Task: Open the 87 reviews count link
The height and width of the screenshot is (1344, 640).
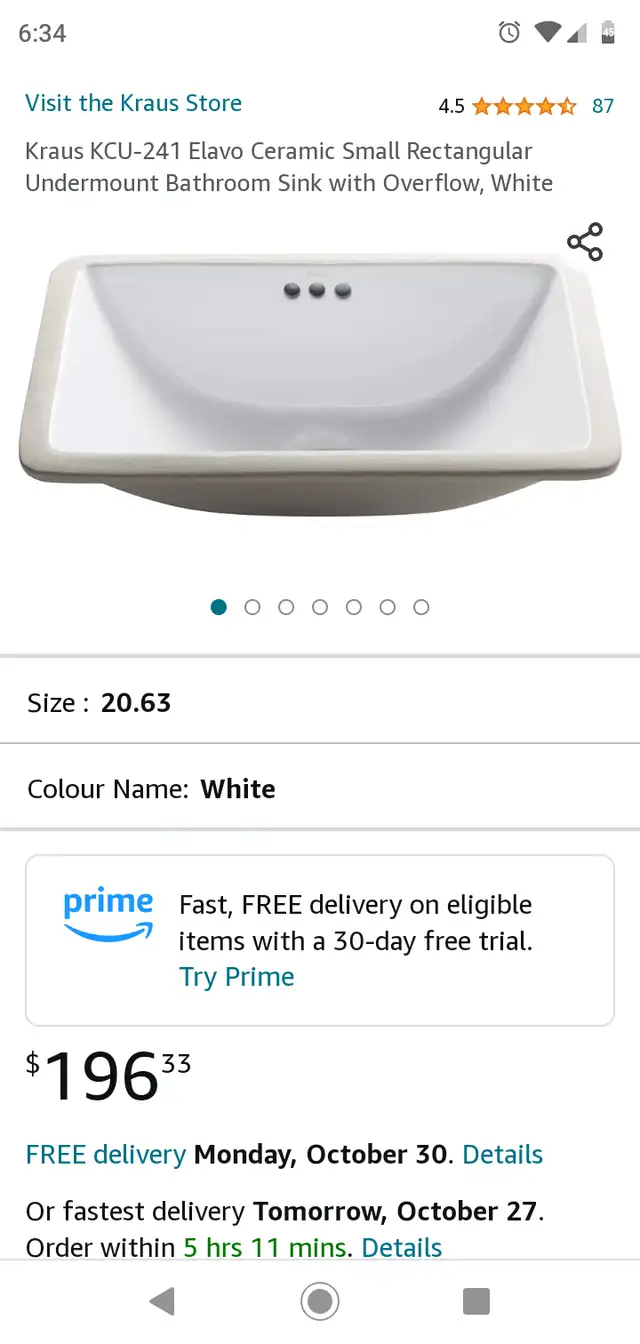Action: 603,106
